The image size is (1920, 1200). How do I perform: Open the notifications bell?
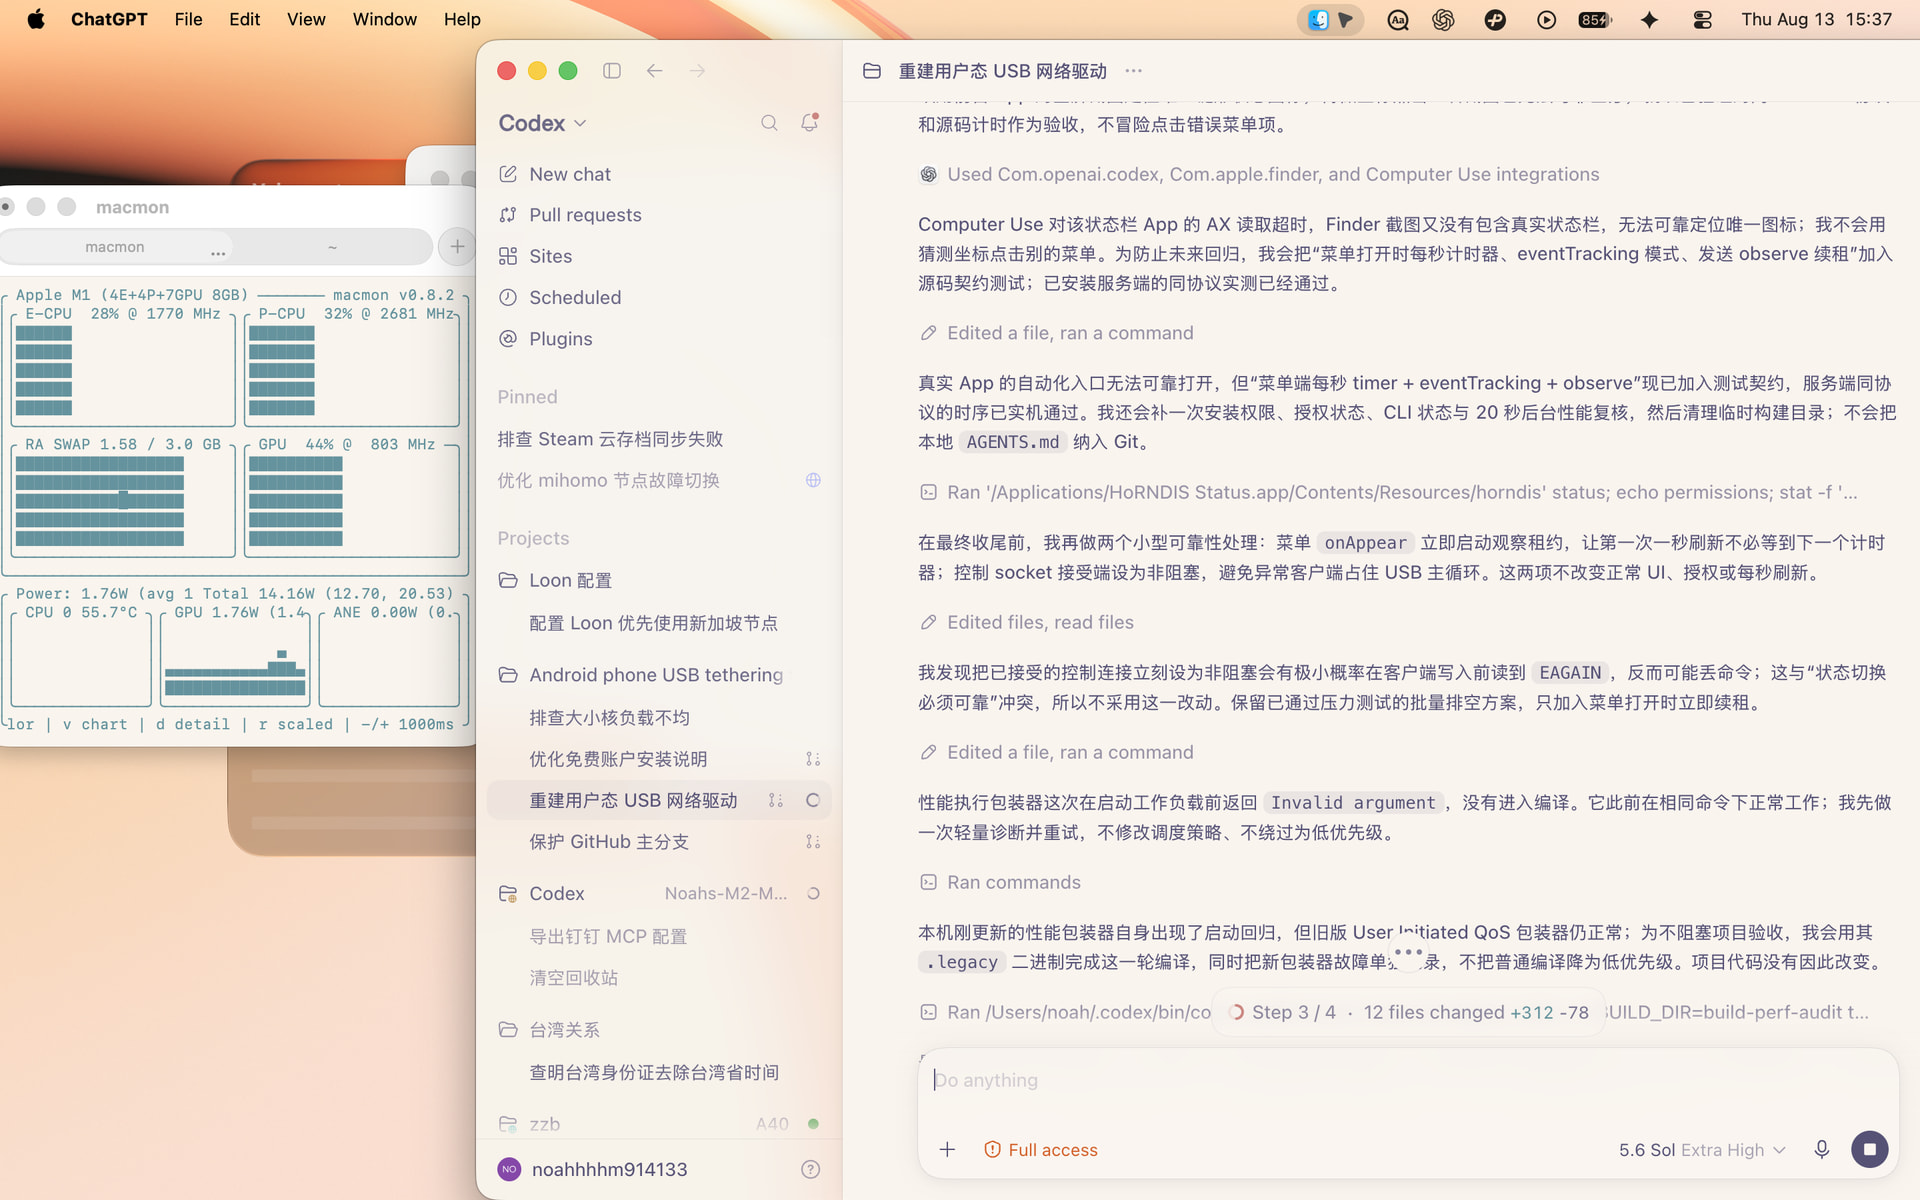[809, 123]
